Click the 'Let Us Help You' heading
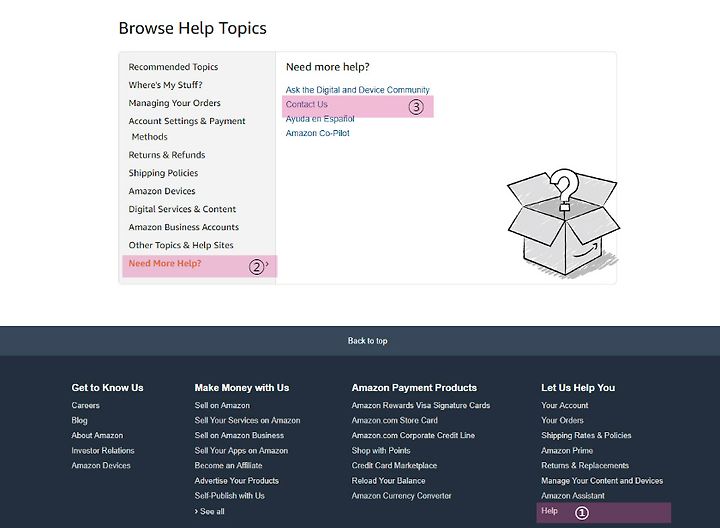 coord(578,388)
